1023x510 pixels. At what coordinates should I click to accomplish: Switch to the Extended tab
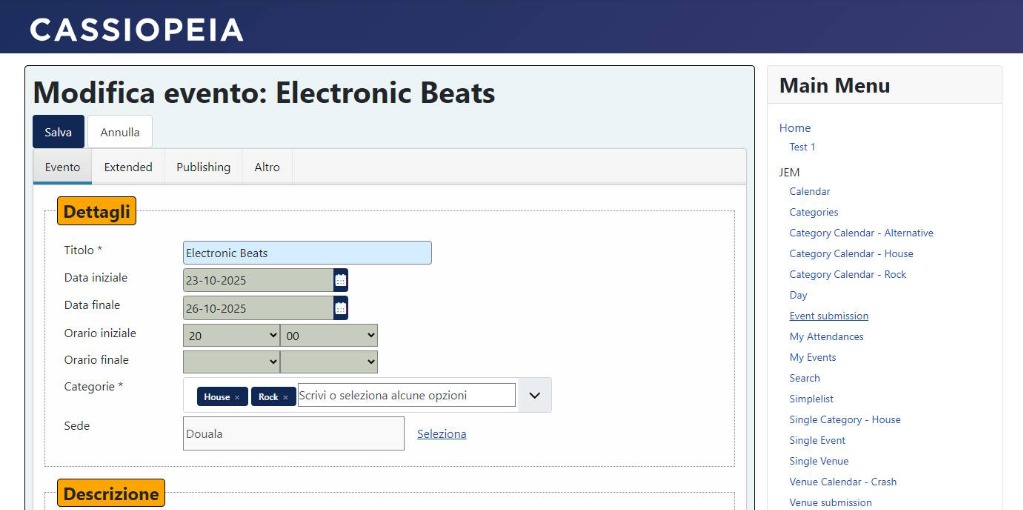point(128,167)
